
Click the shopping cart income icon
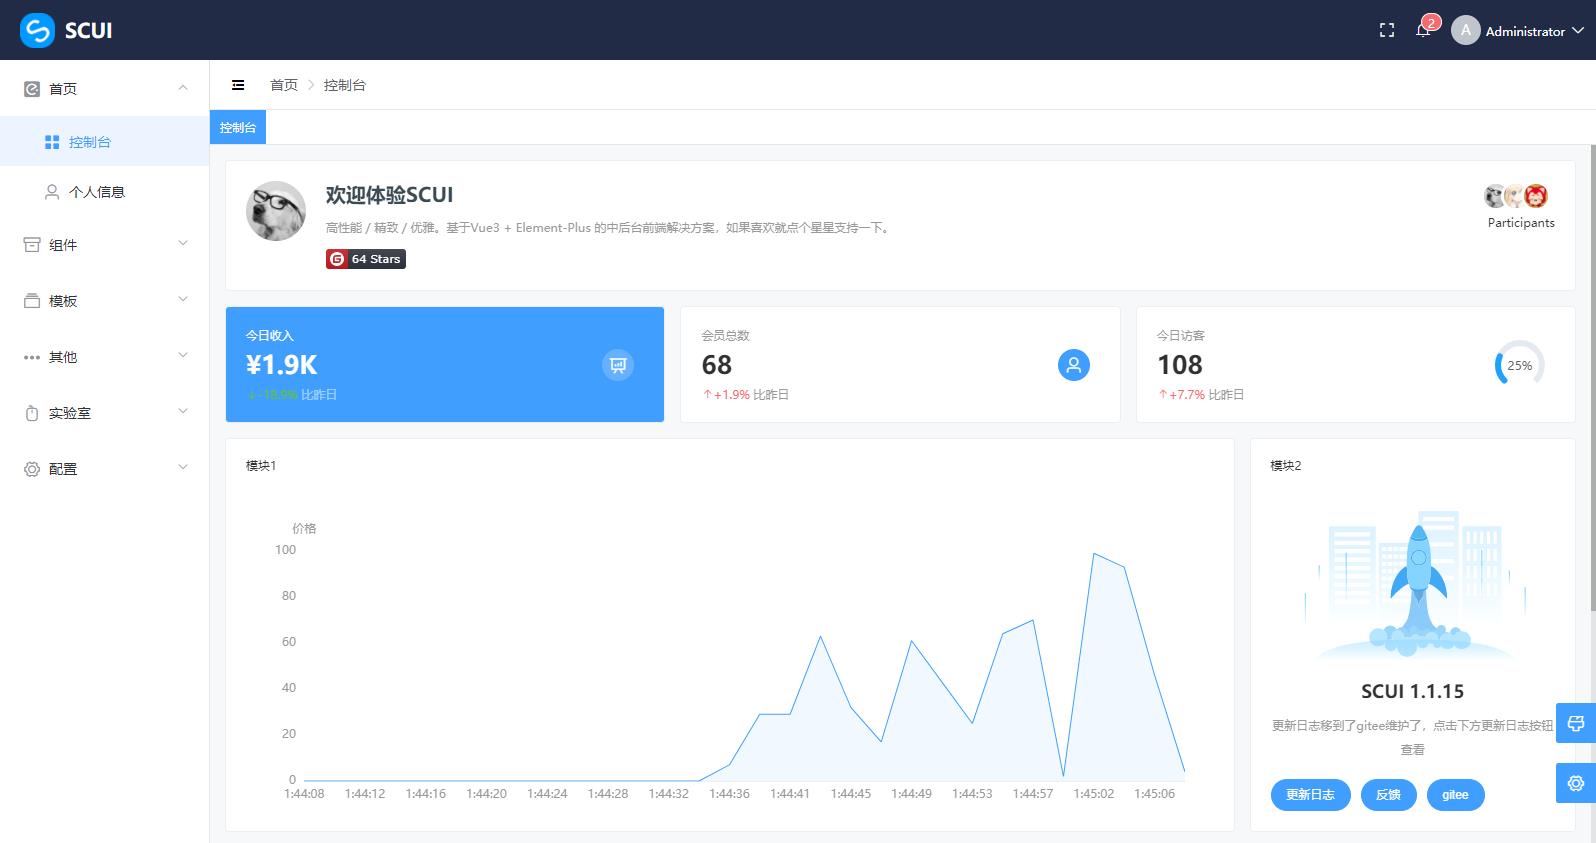[618, 365]
